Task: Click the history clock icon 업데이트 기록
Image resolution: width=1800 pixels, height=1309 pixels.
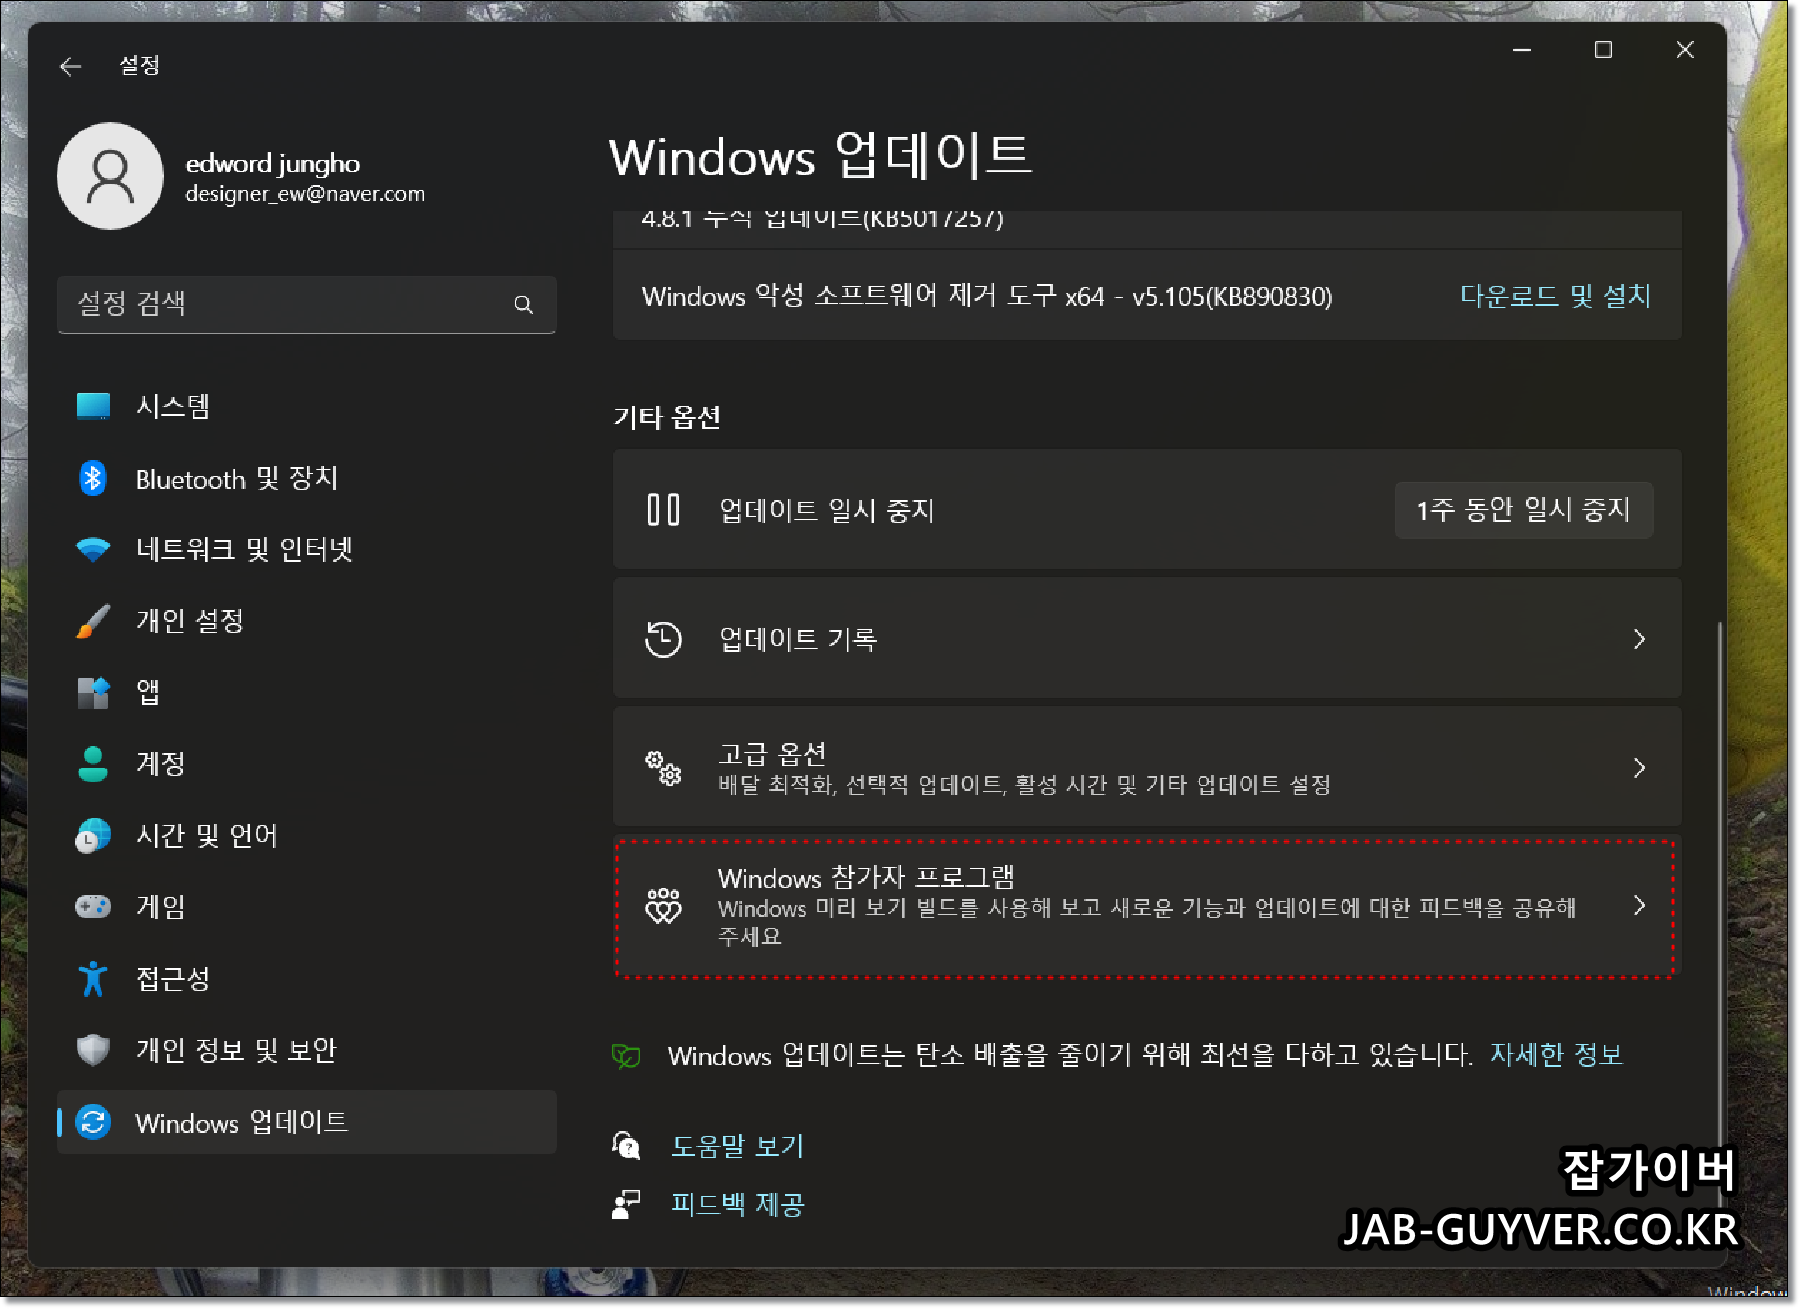Action: [x=663, y=639]
